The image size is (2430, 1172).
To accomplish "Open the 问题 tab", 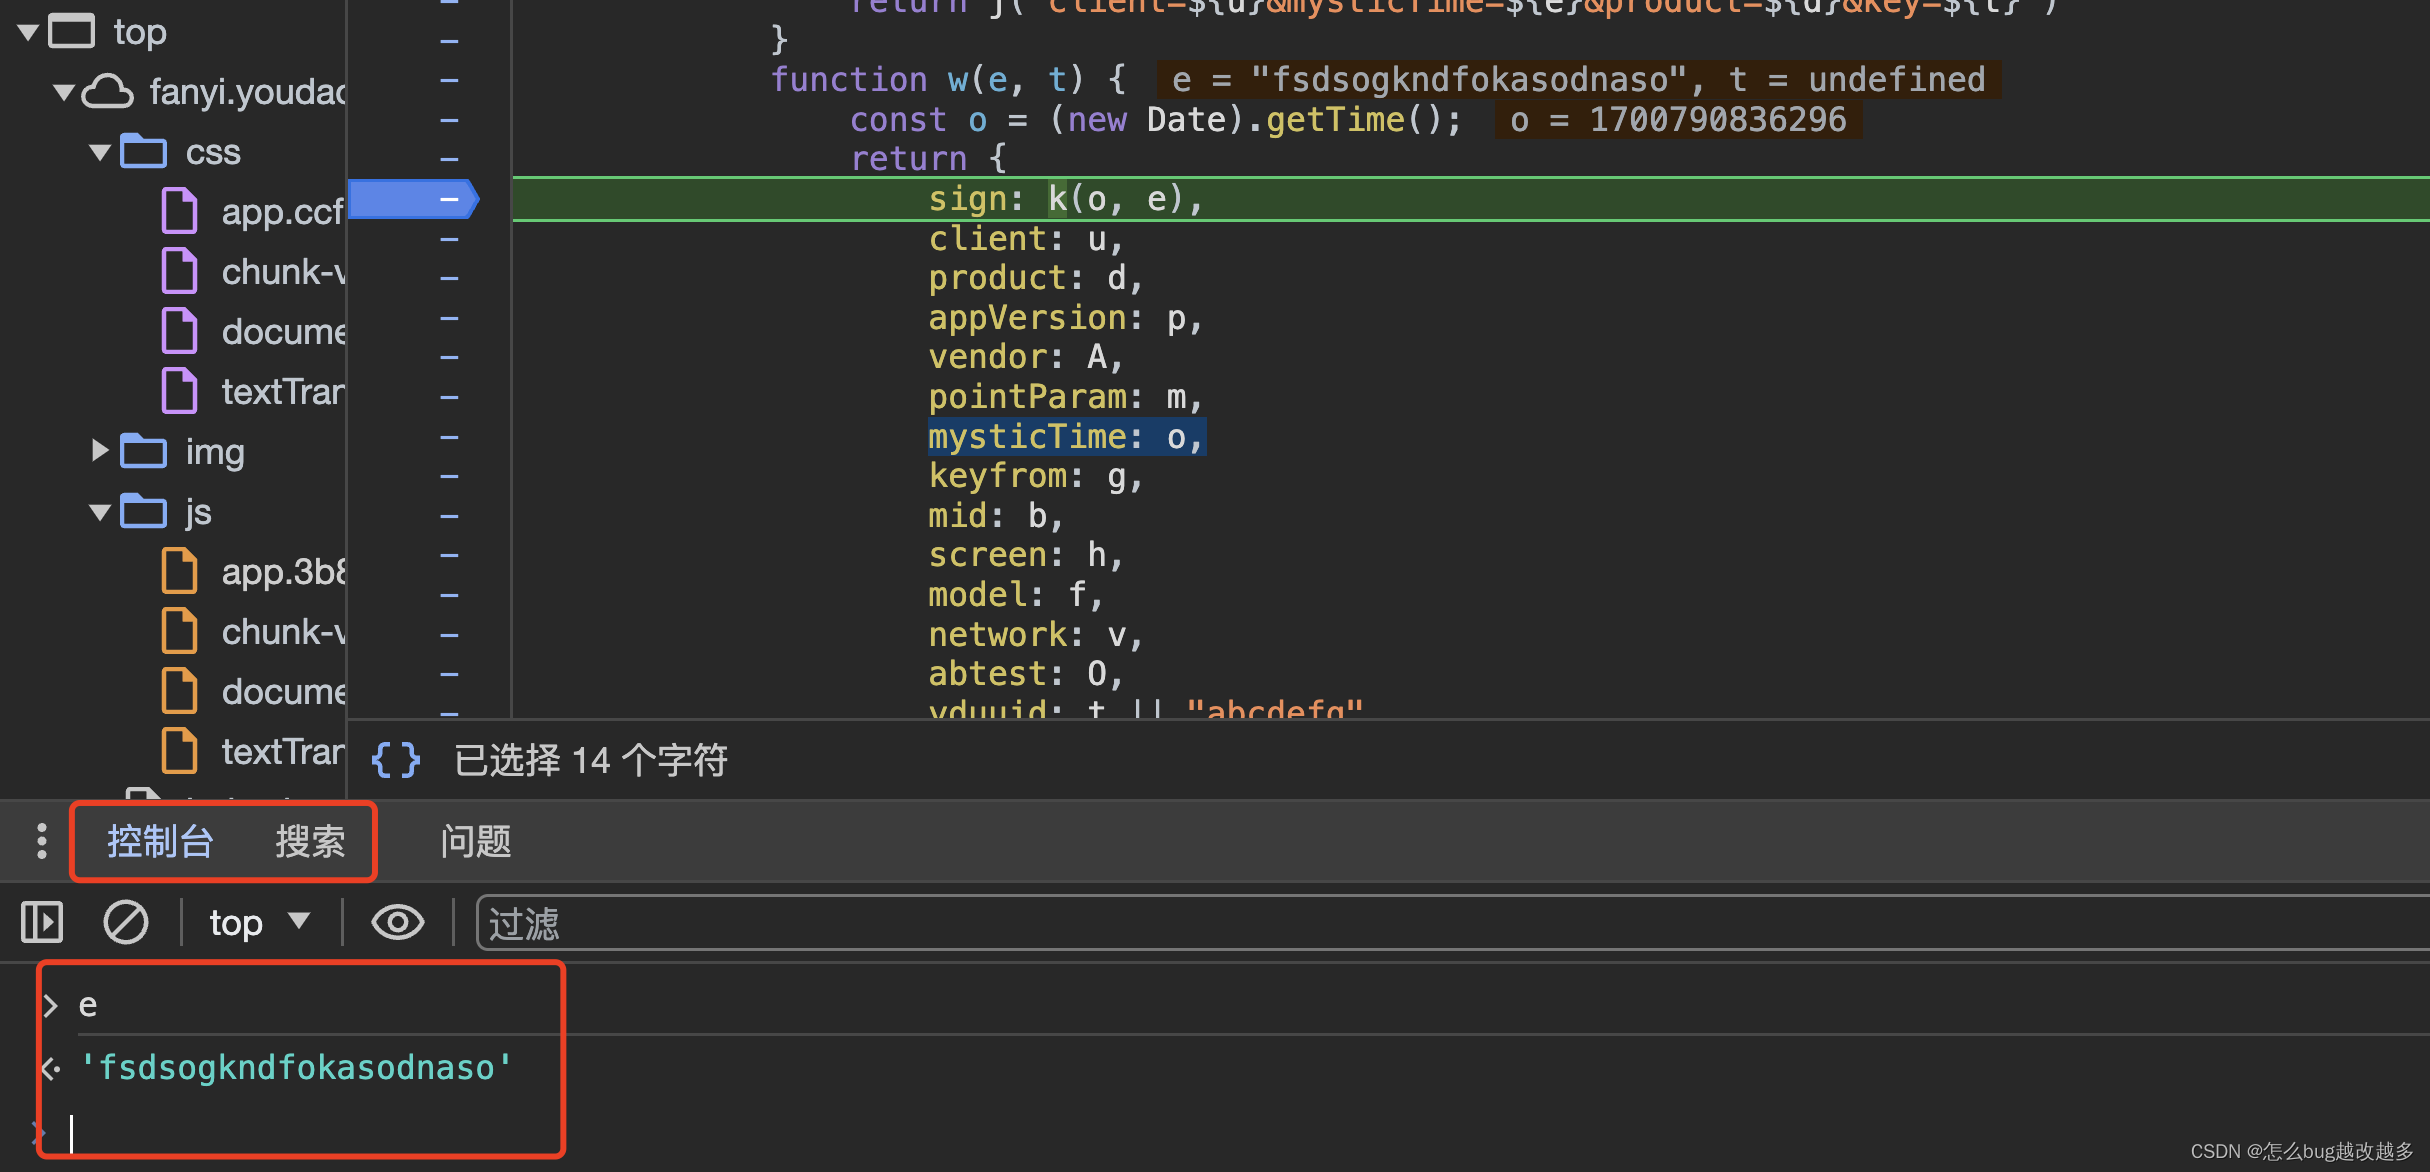I will (476, 841).
